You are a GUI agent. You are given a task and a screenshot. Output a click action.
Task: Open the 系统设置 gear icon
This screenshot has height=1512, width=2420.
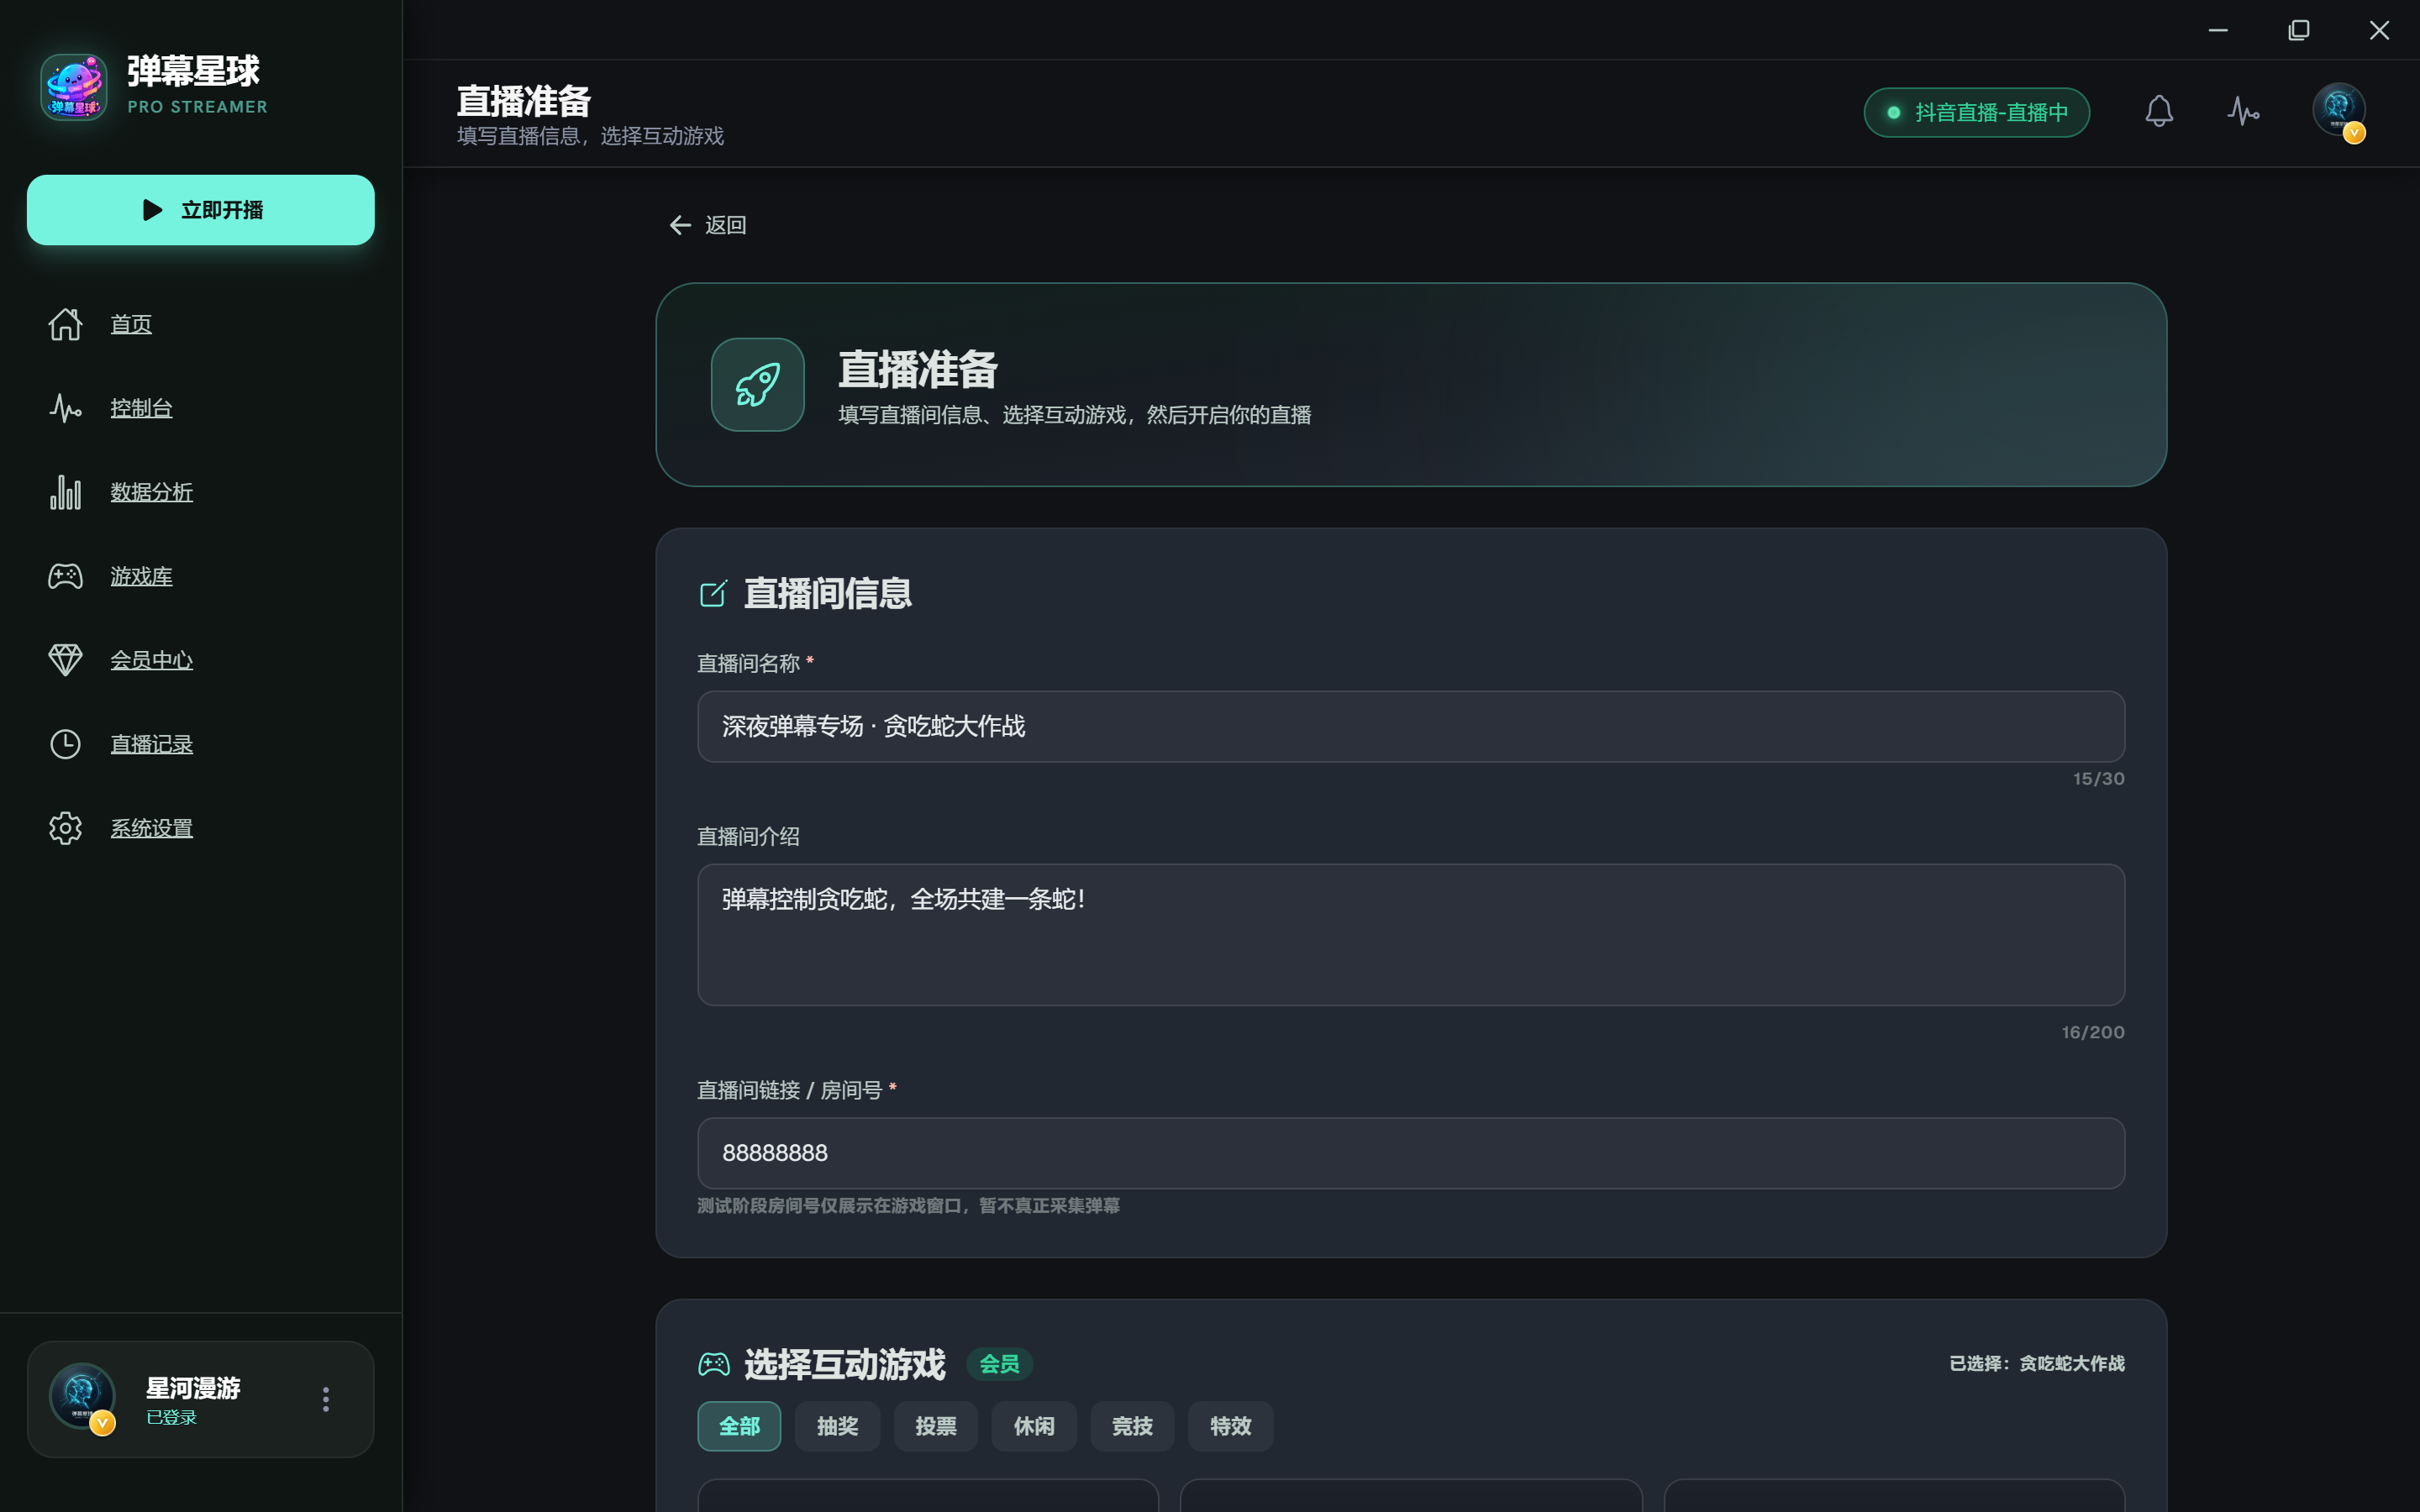[65, 828]
